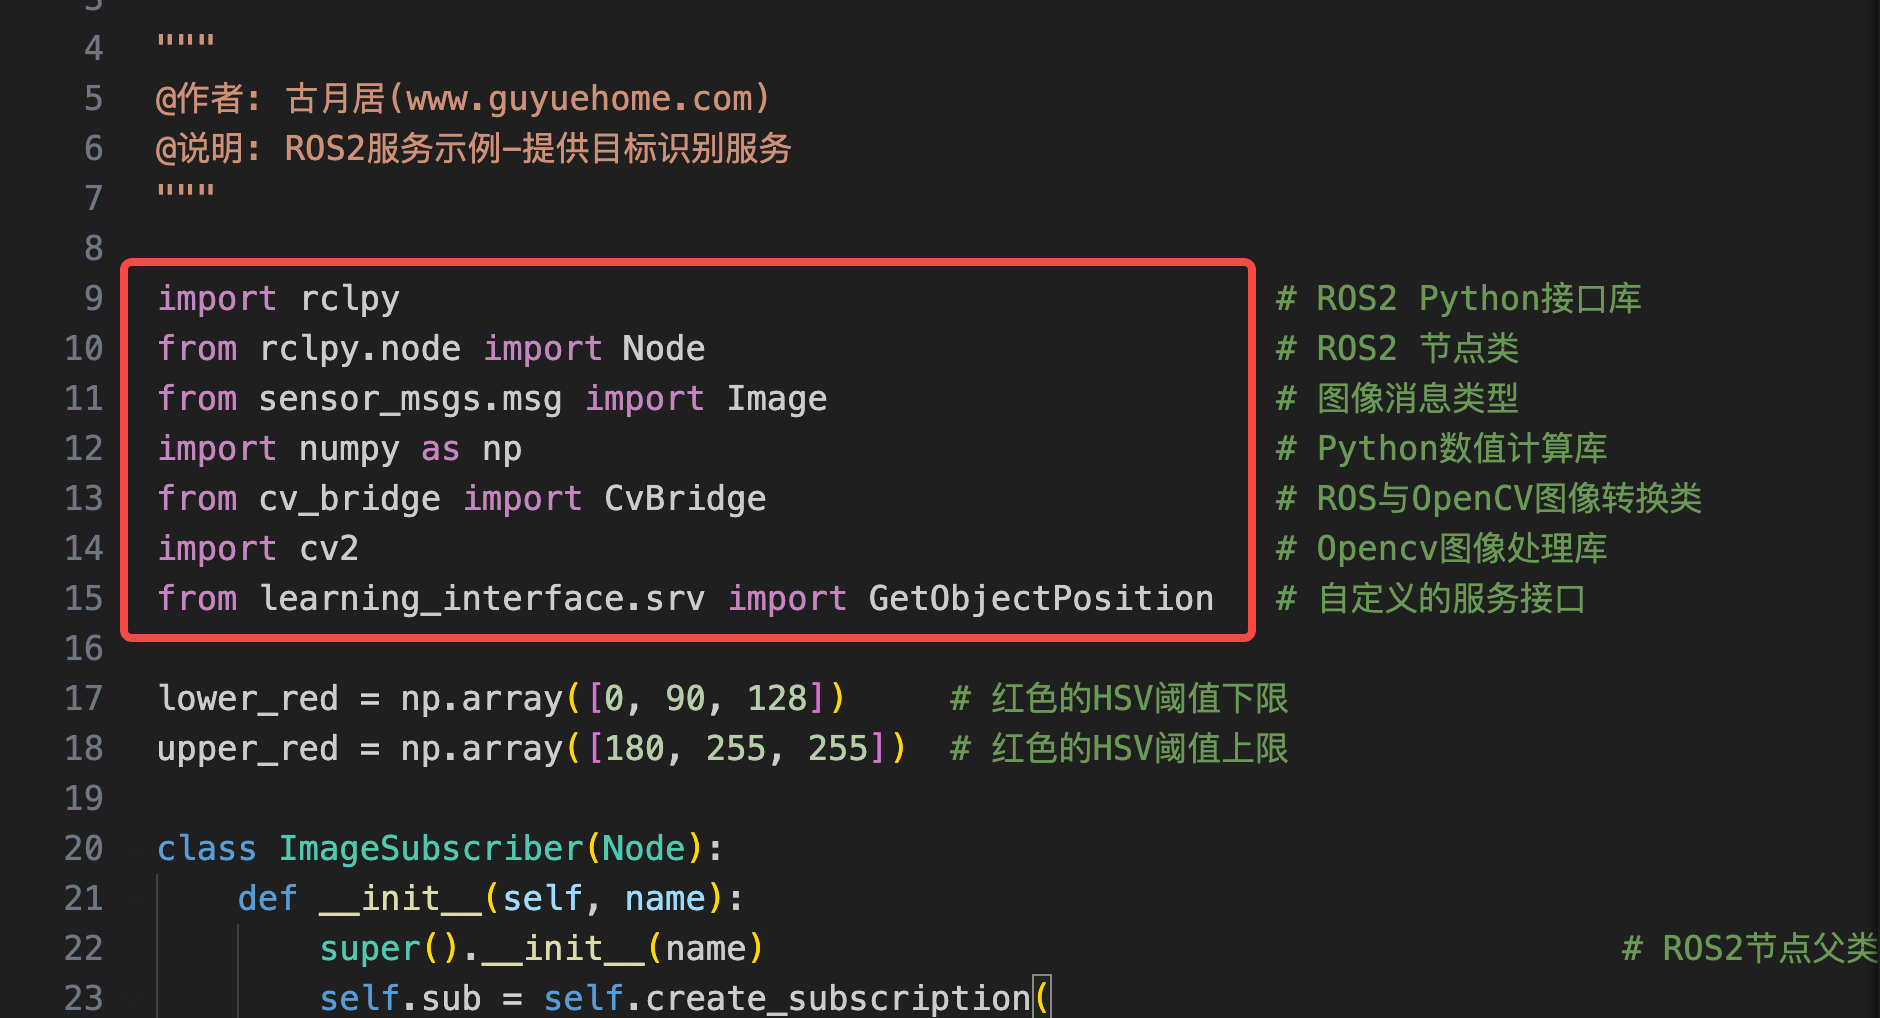Click the '# ROS与OpenCV图像转换类' comment
This screenshot has width=1880, height=1018.
click(1489, 499)
